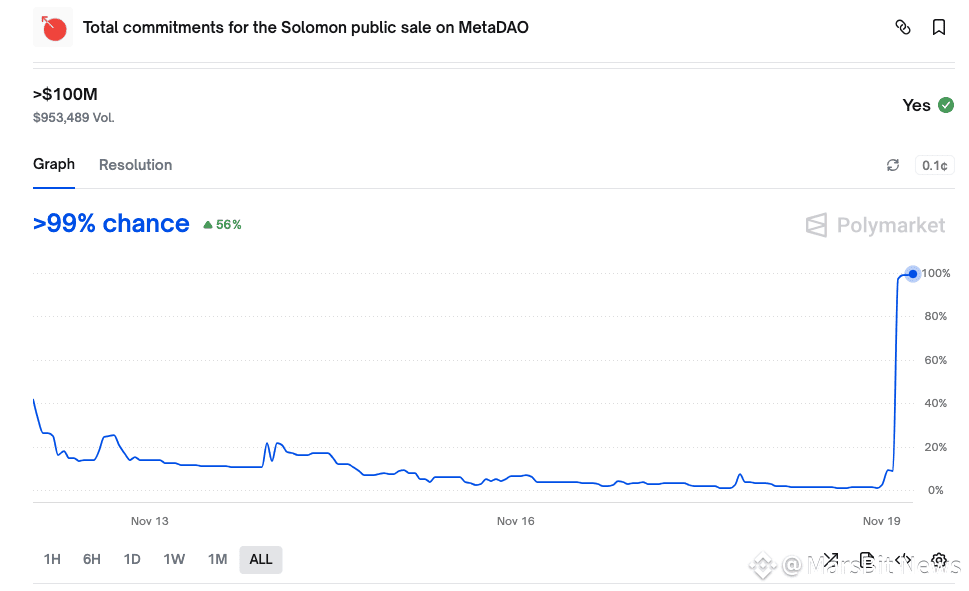Open the Graph tab

(x=54, y=164)
